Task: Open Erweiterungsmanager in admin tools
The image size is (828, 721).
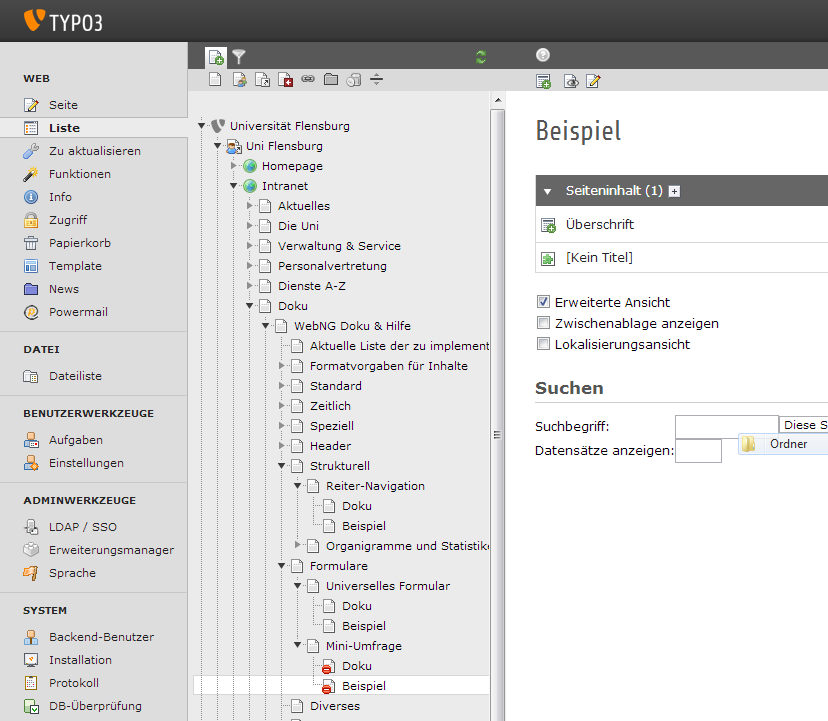Action: coord(111,550)
